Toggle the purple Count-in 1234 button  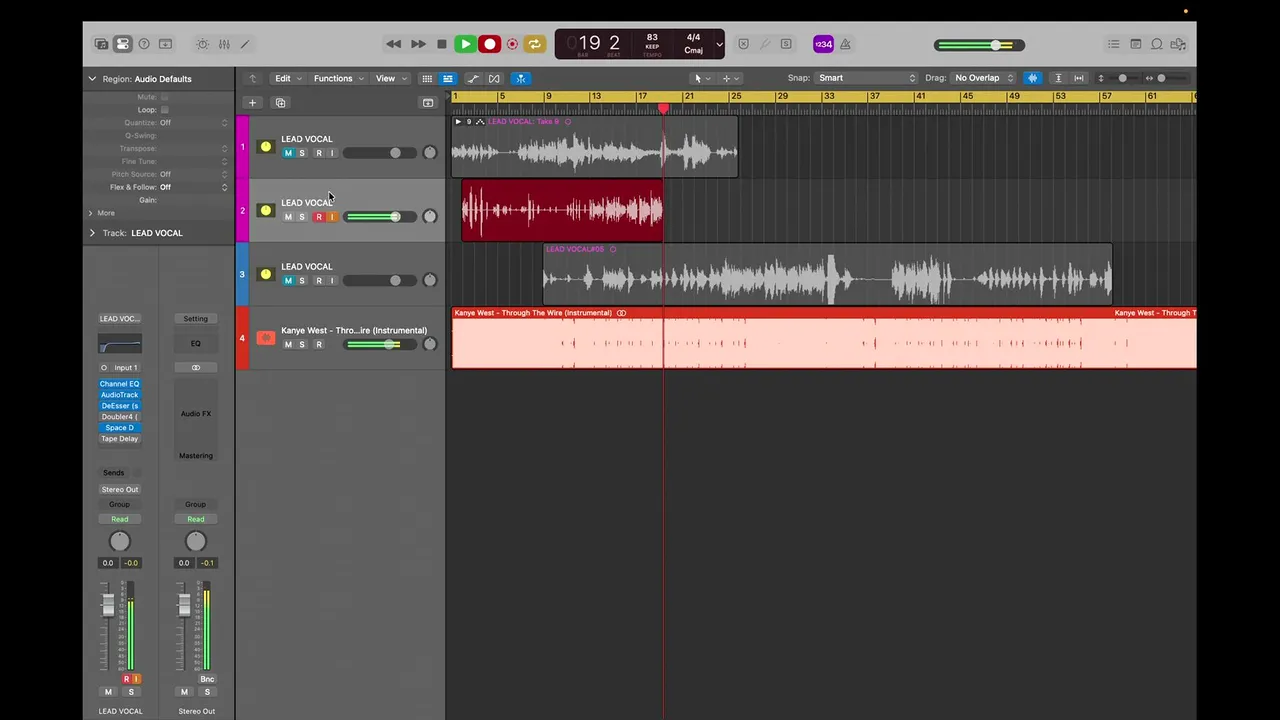tap(823, 44)
